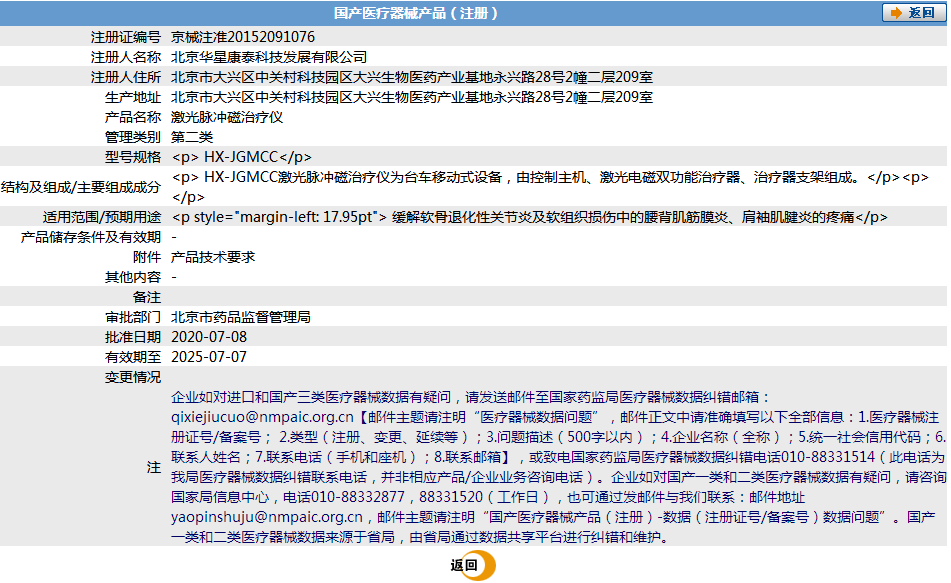The height and width of the screenshot is (583, 951).
Task: Click the product name 激光脉冲磁治疗仪
Action: pos(227,117)
